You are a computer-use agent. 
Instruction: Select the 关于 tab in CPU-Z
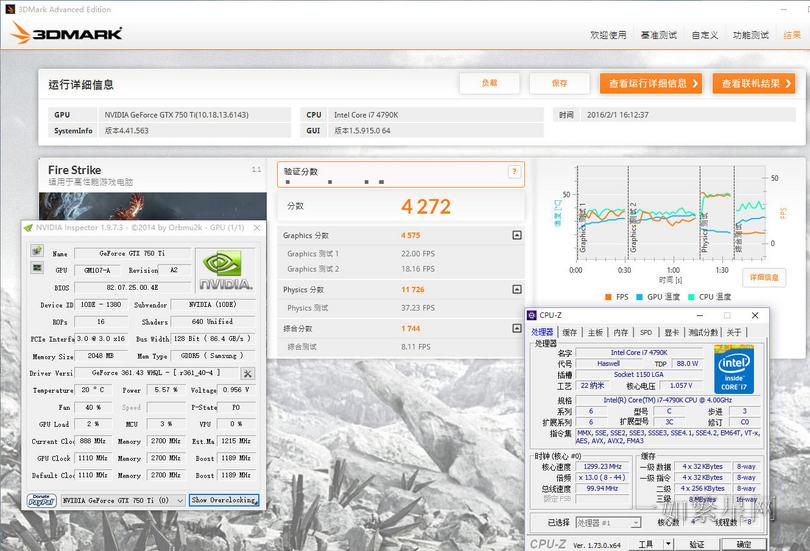pyautogui.click(x=734, y=332)
